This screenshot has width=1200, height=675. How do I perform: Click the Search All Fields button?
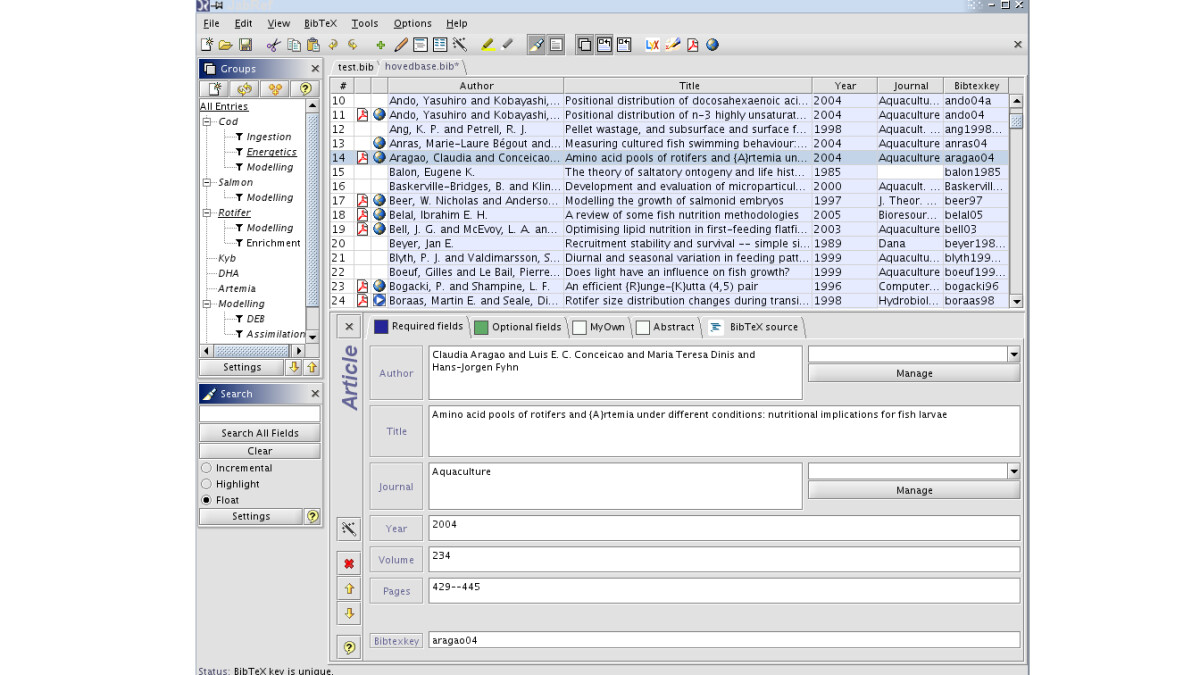260,433
